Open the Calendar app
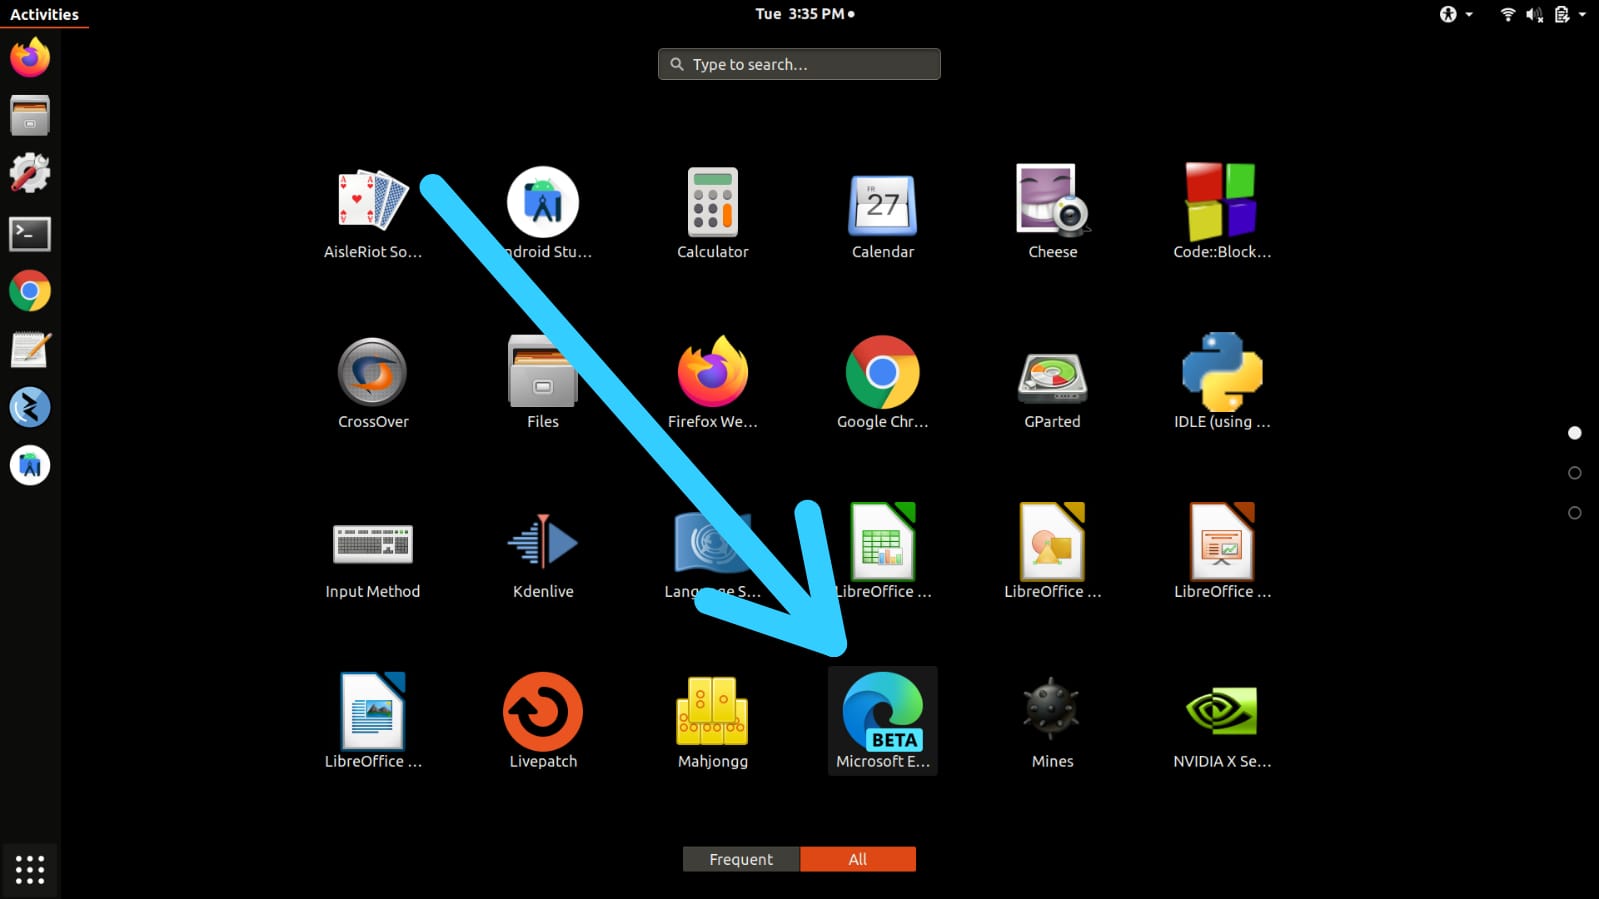The image size is (1599, 899). tap(883, 211)
